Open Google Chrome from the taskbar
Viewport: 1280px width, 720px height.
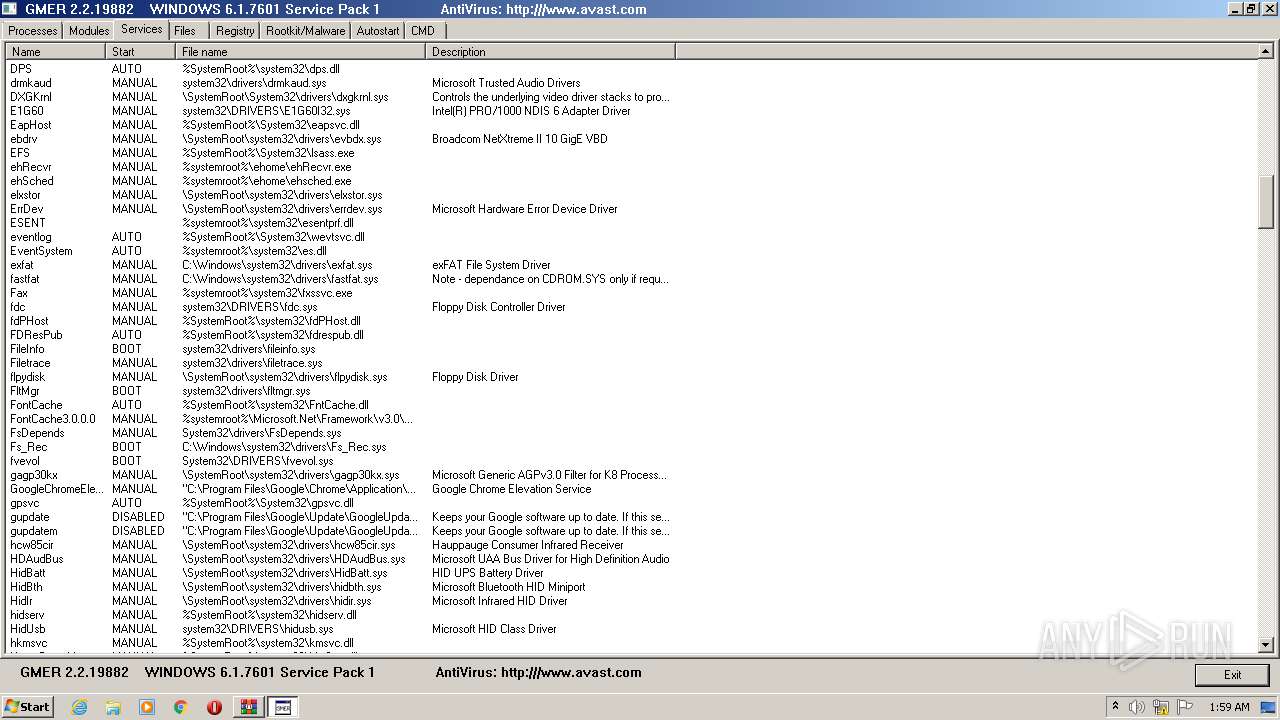[181, 707]
